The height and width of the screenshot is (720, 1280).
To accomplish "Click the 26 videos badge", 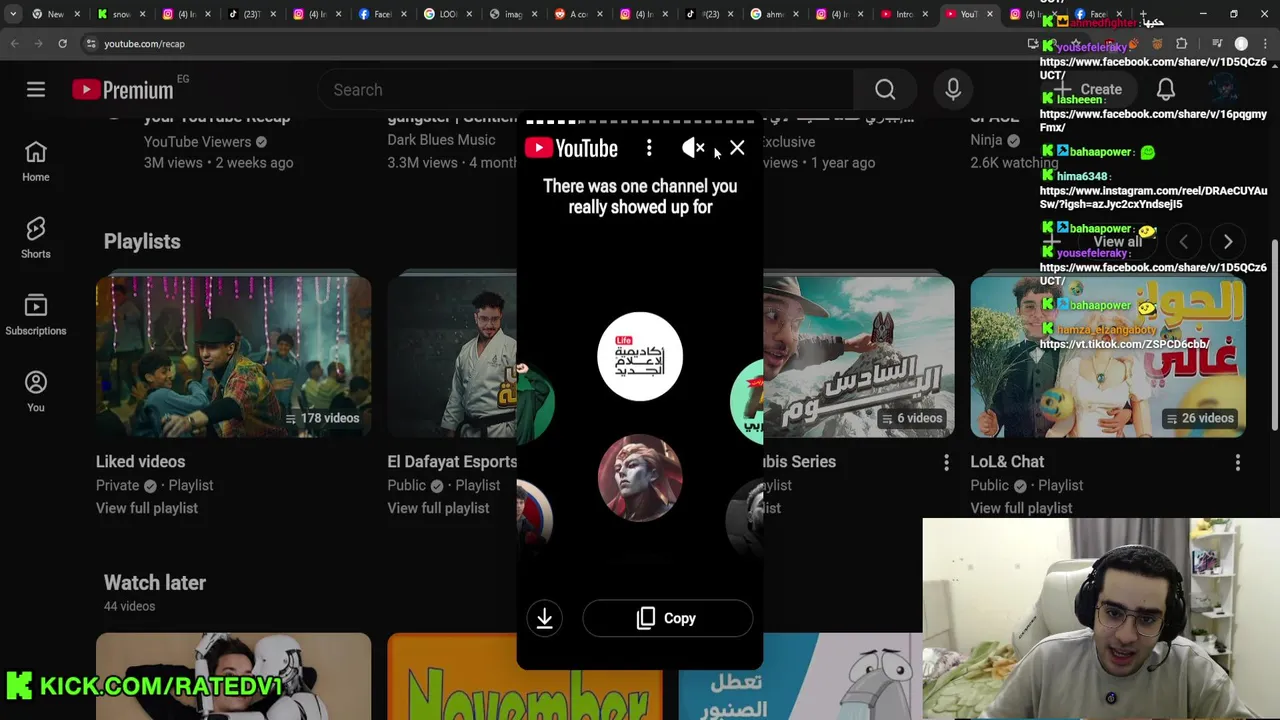I will coord(1200,418).
